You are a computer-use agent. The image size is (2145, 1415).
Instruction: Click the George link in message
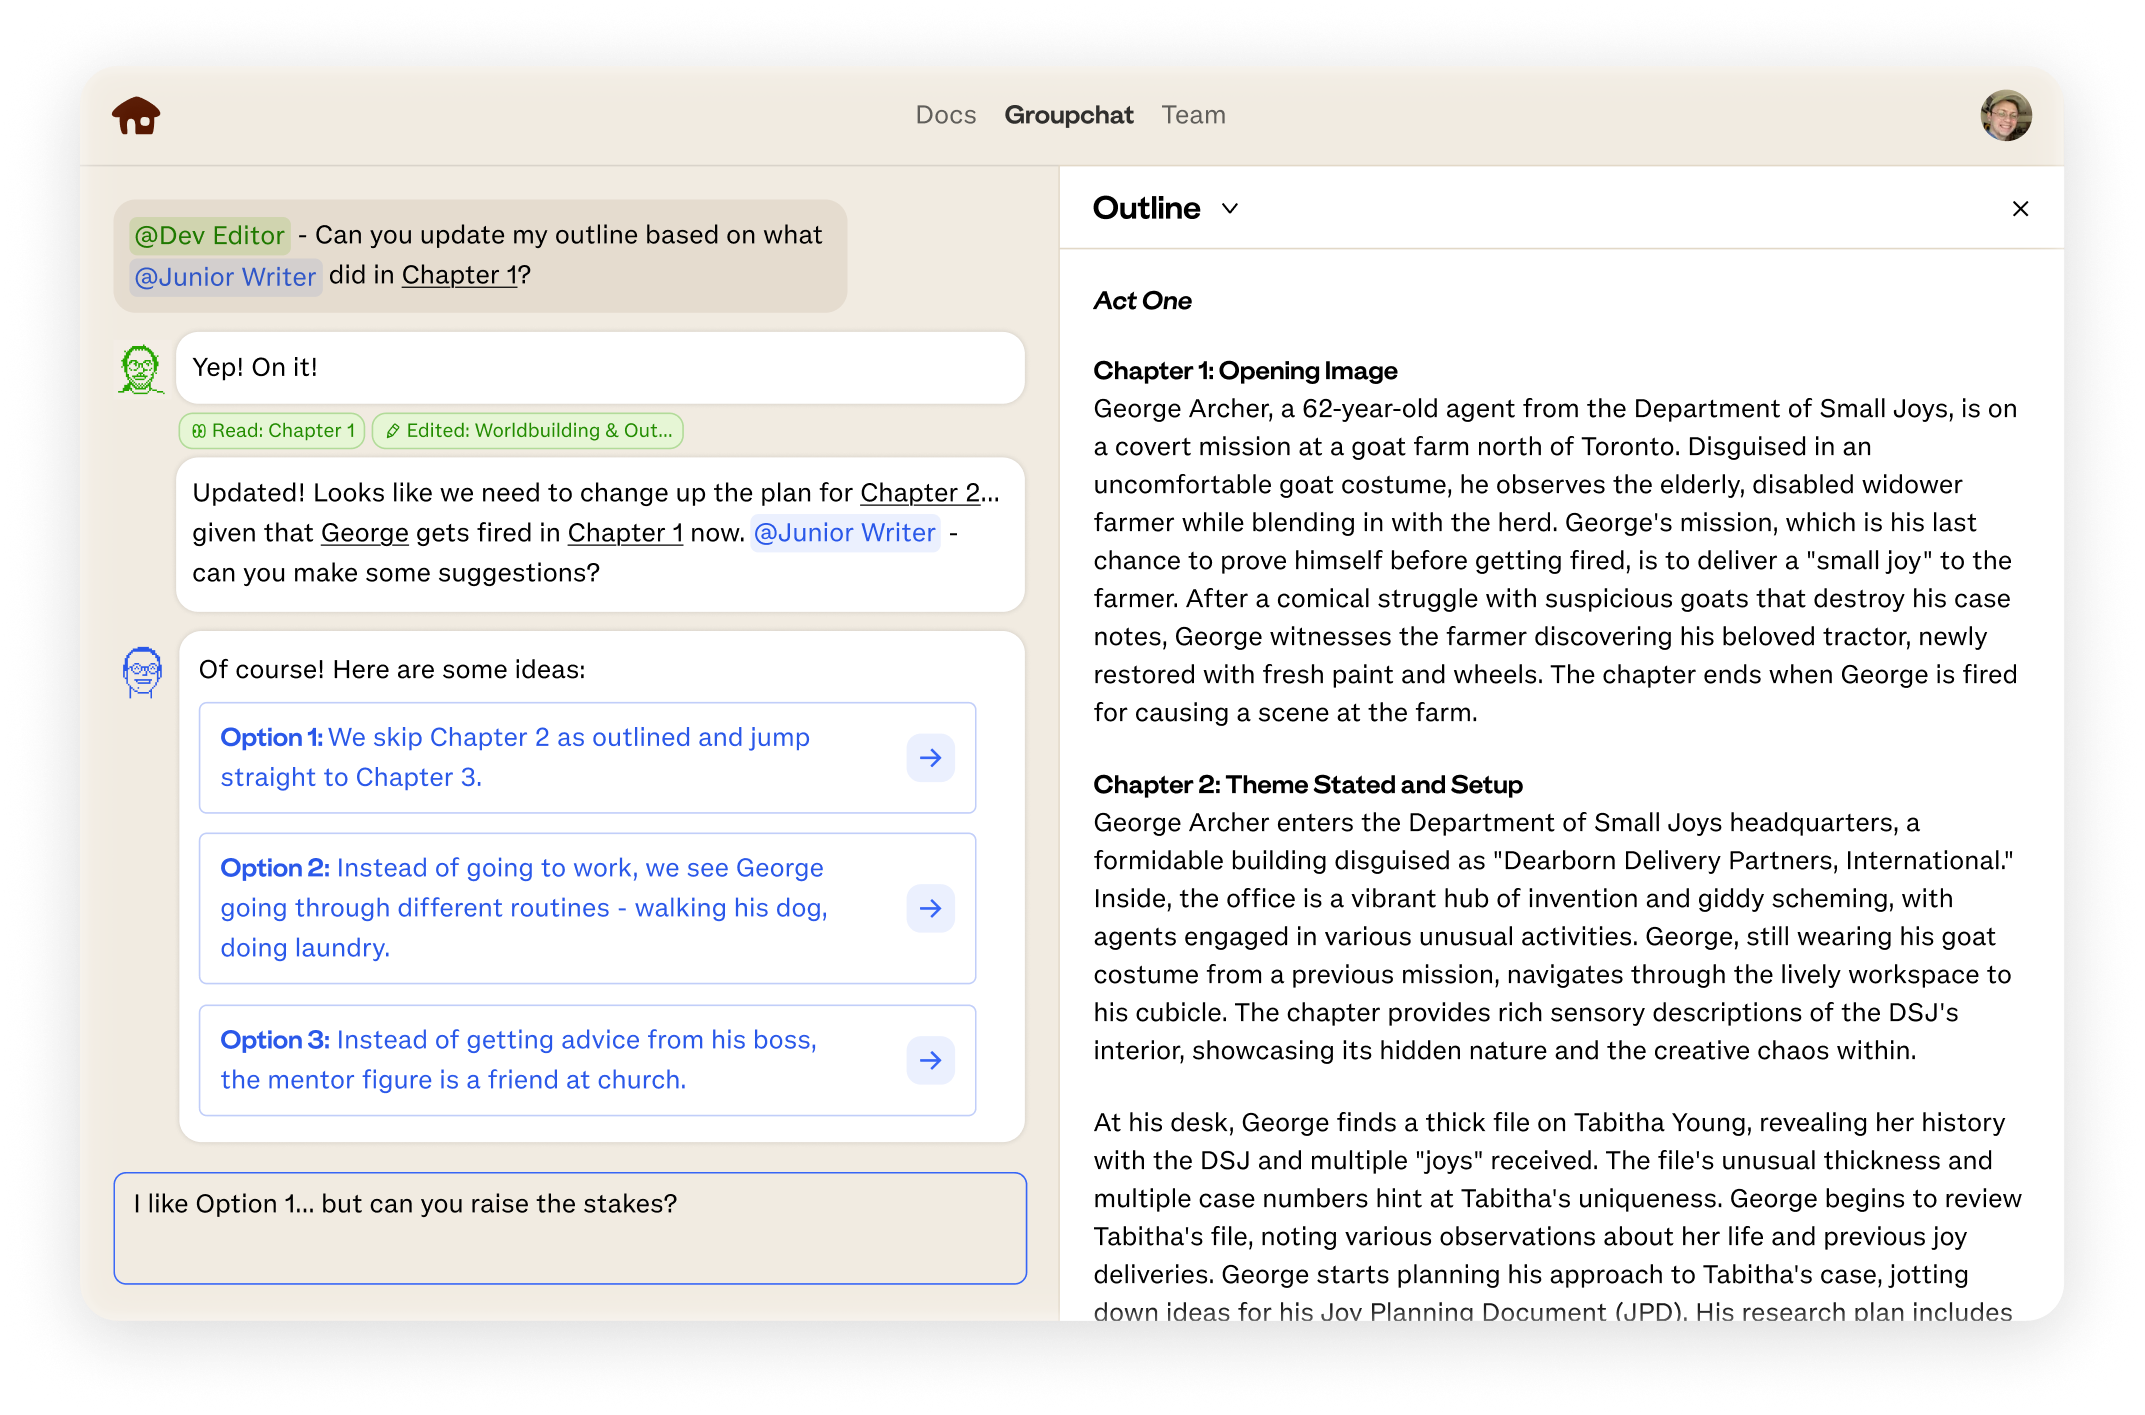tap(364, 533)
